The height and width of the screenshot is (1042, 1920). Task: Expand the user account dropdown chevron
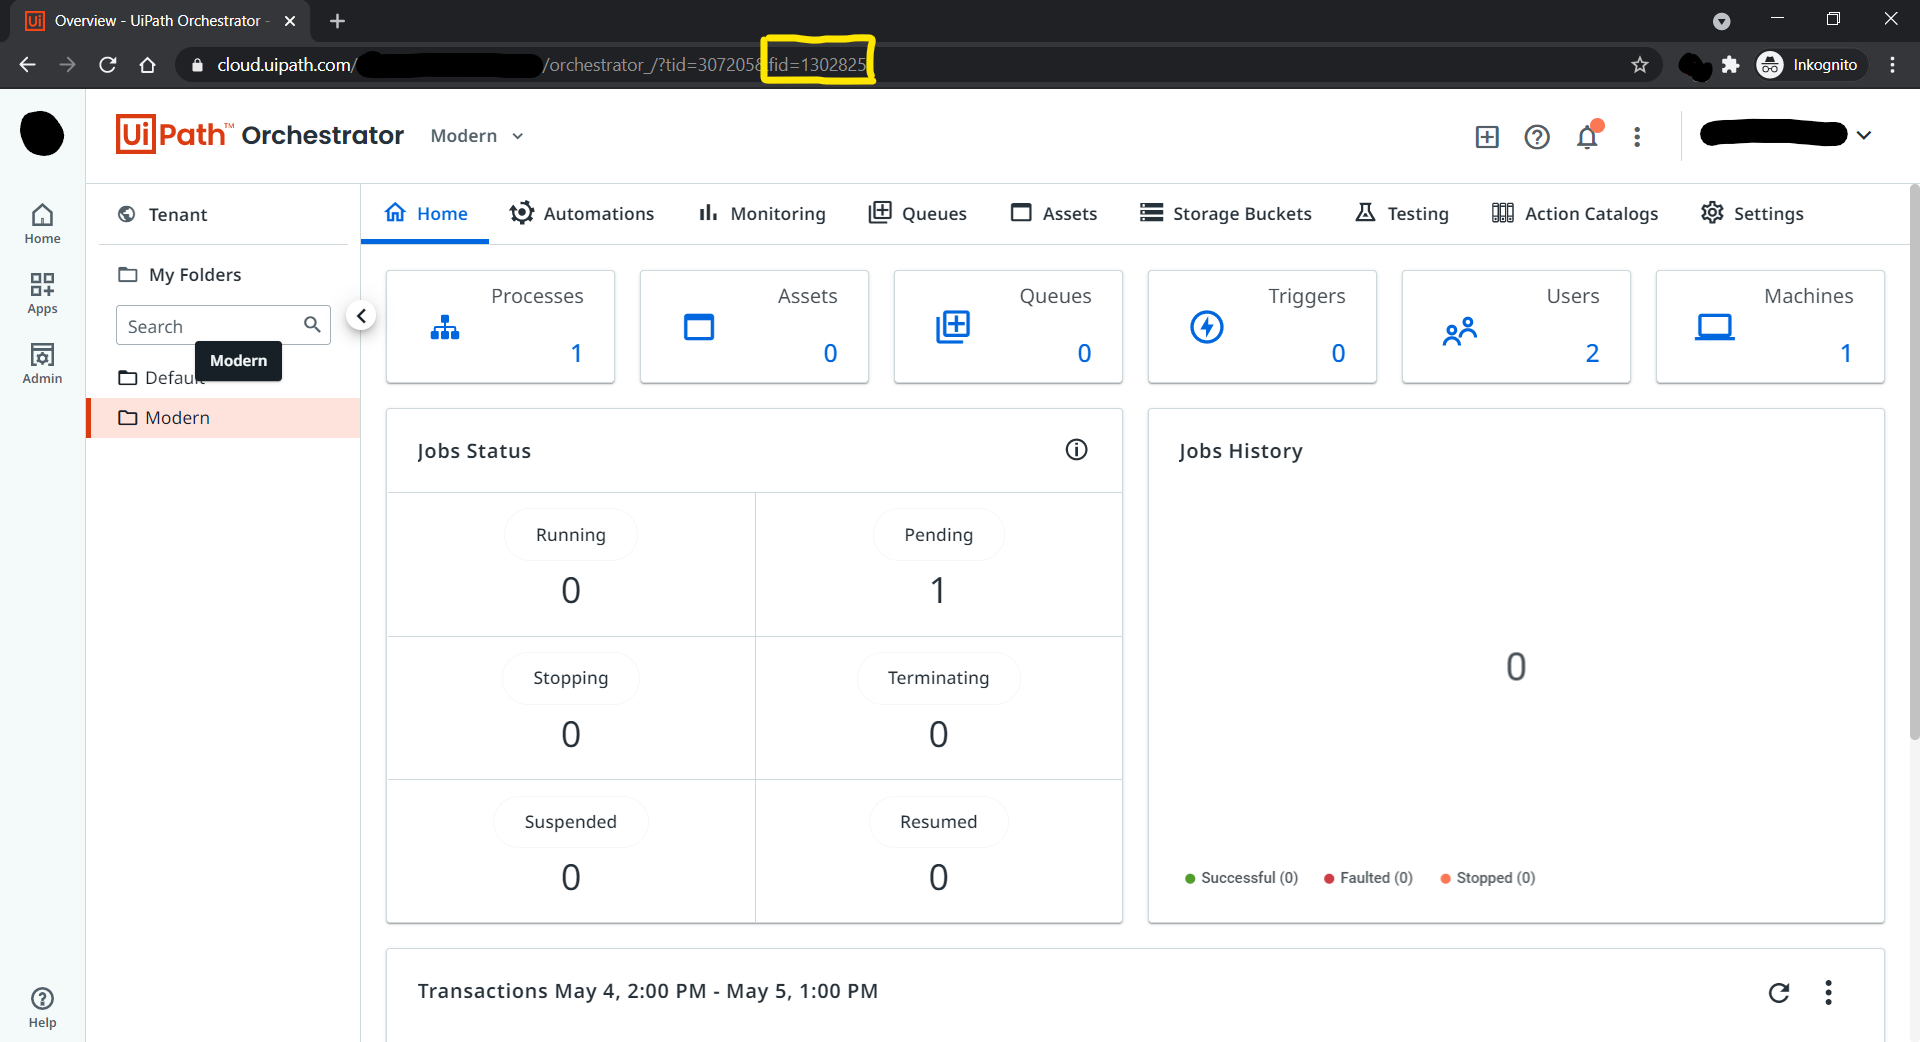1864,135
